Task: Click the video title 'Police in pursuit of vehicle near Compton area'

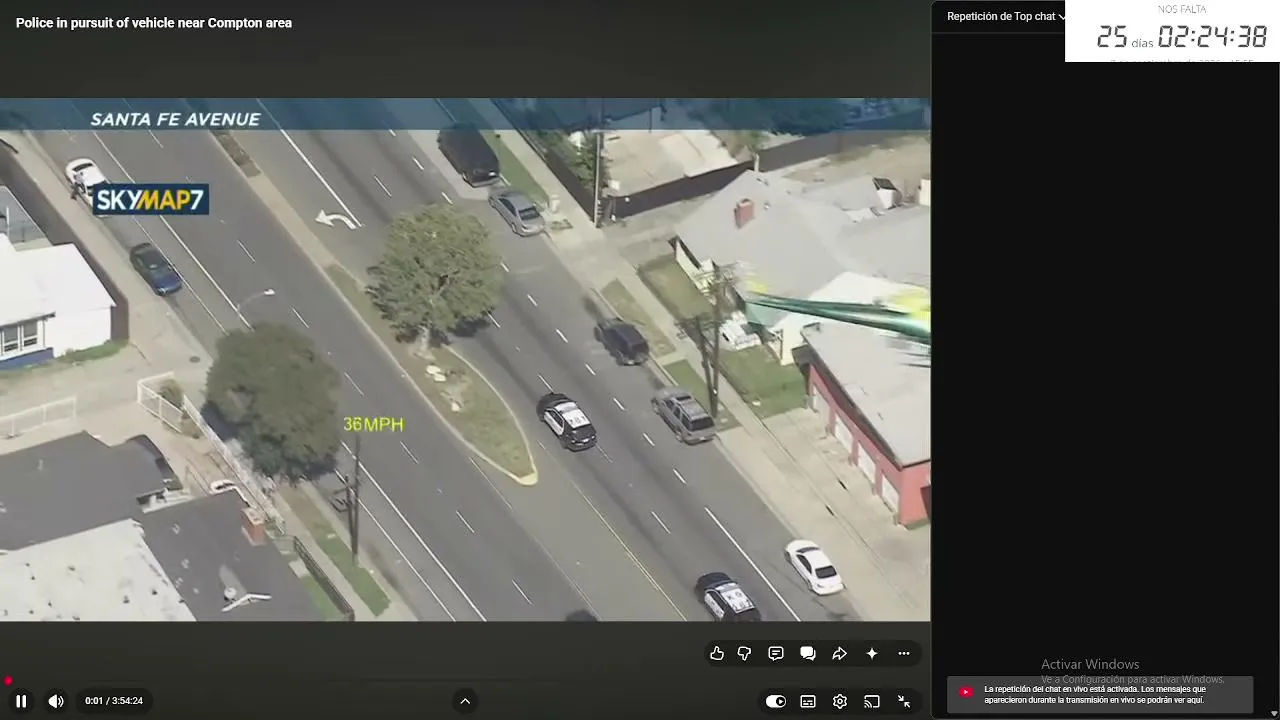Action: 154,23
